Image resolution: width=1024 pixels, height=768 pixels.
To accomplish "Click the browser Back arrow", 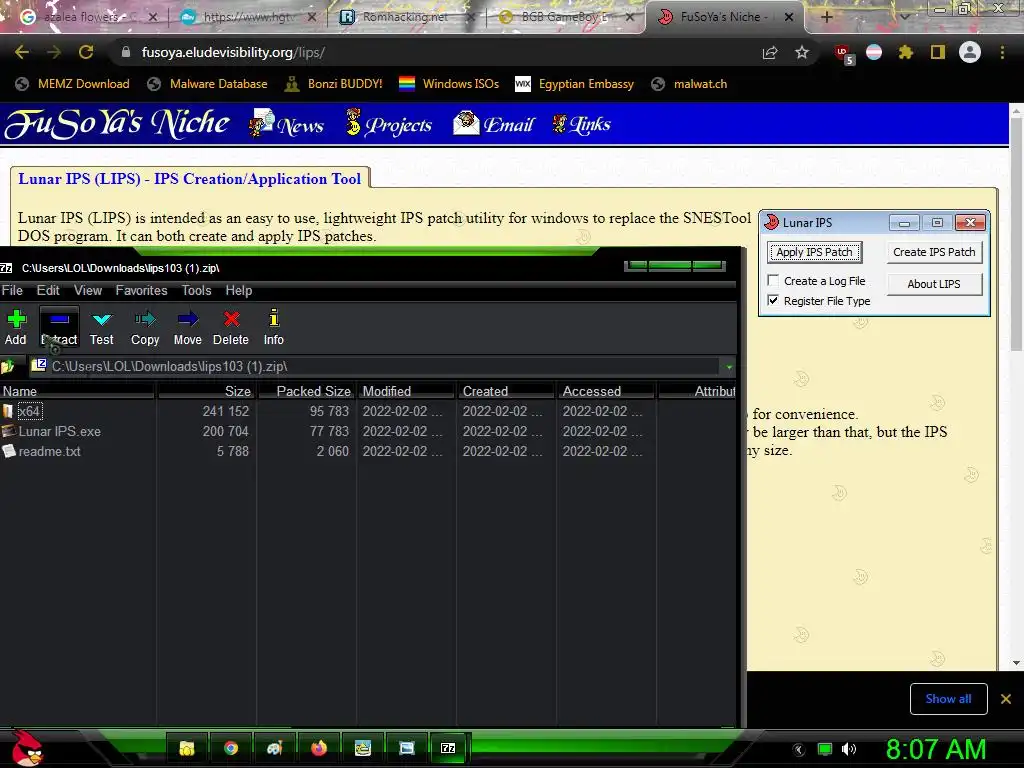I will coord(22,52).
